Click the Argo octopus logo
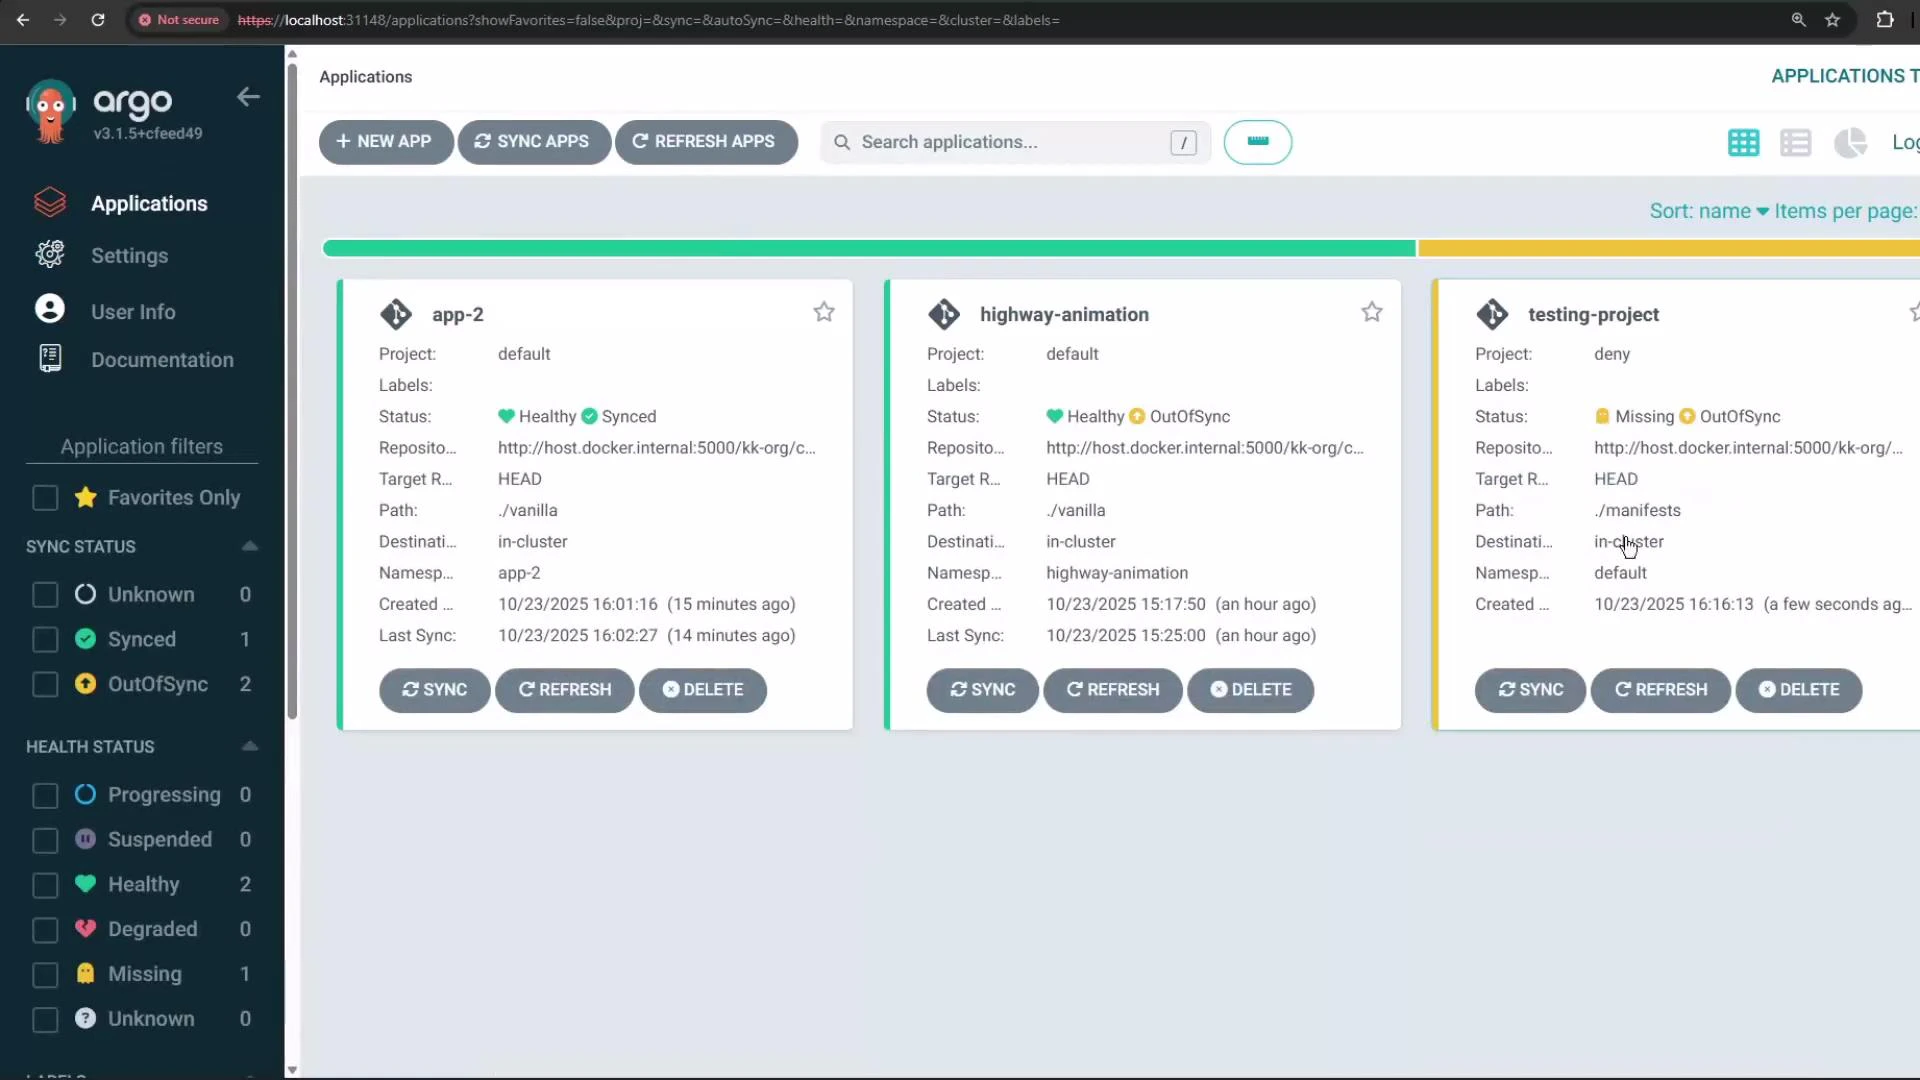 pos(49,110)
